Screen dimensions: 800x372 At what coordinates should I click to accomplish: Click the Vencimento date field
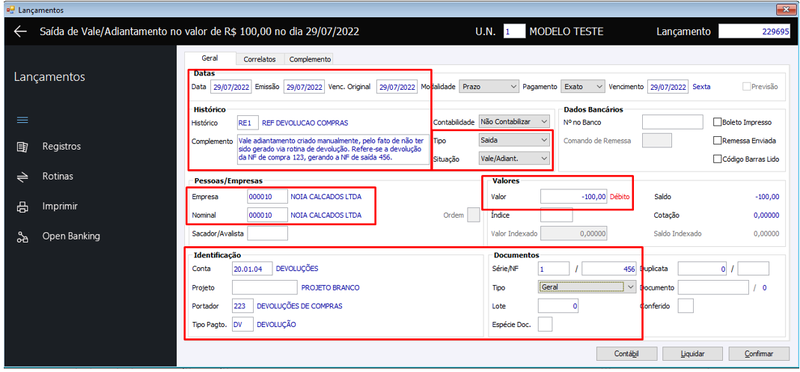pos(668,87)
